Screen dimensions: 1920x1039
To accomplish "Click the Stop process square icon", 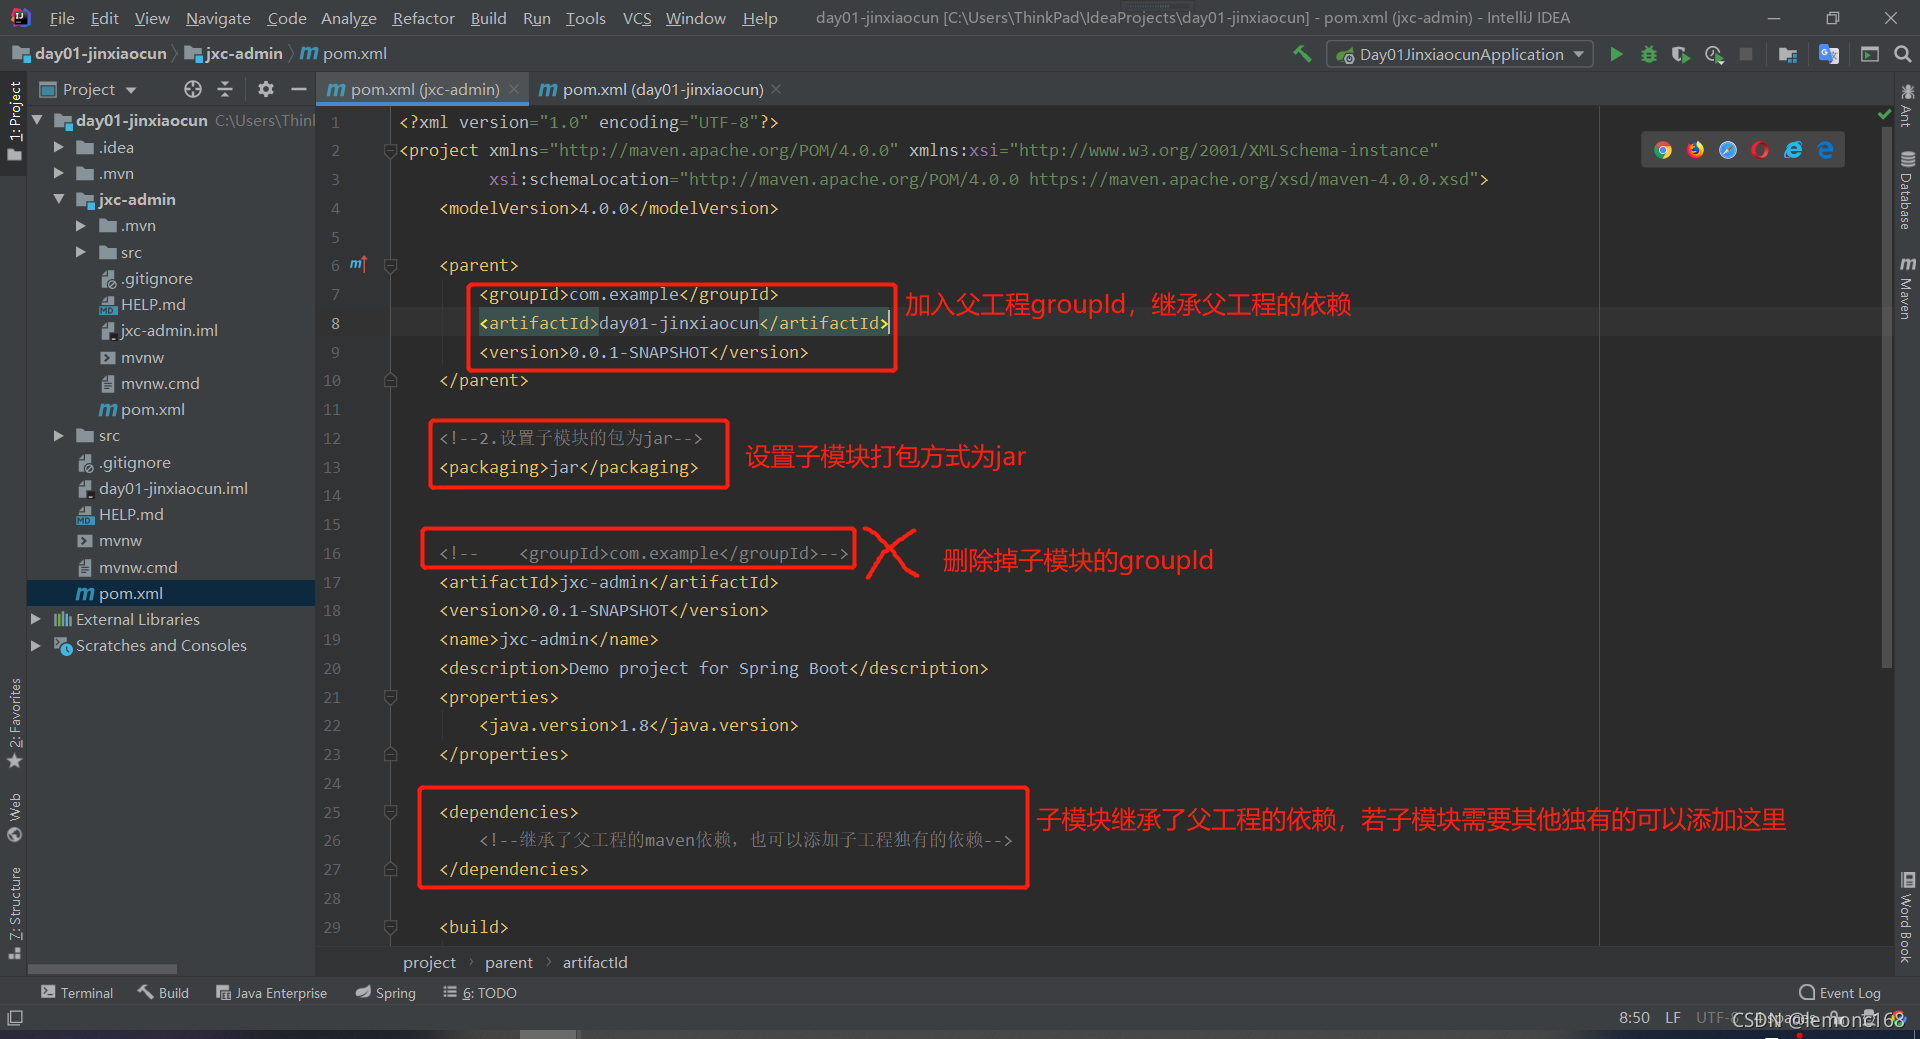I will click(1746, 54).
